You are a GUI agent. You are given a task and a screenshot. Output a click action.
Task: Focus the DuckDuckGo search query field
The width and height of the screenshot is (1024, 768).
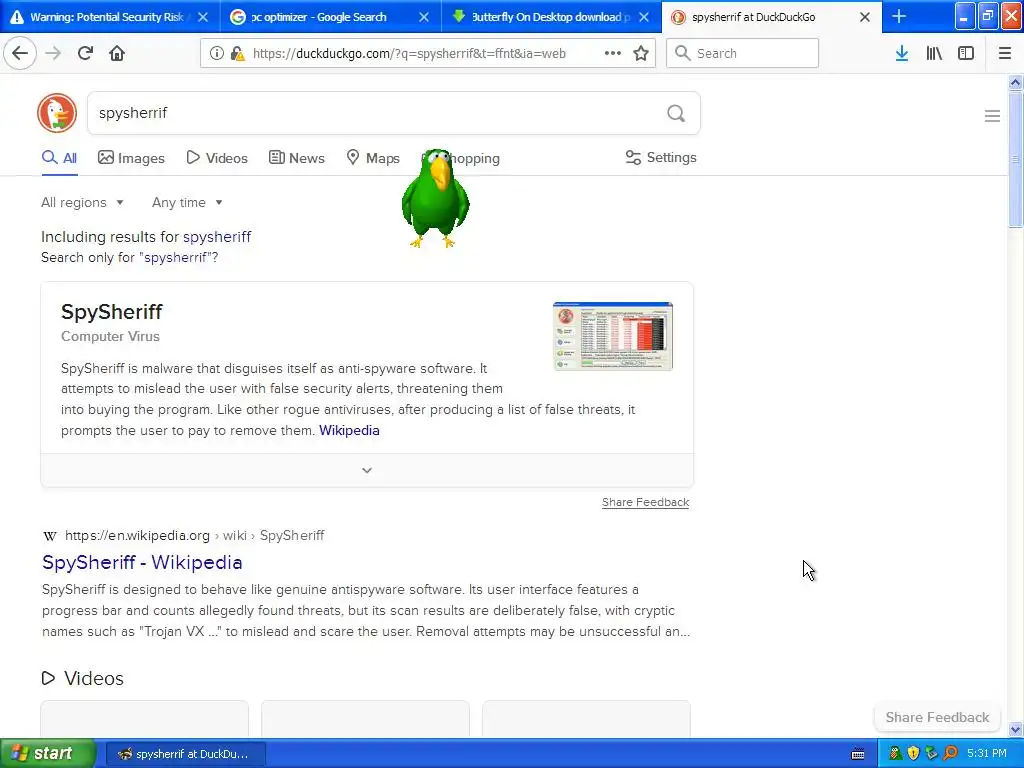pos(376,113)
